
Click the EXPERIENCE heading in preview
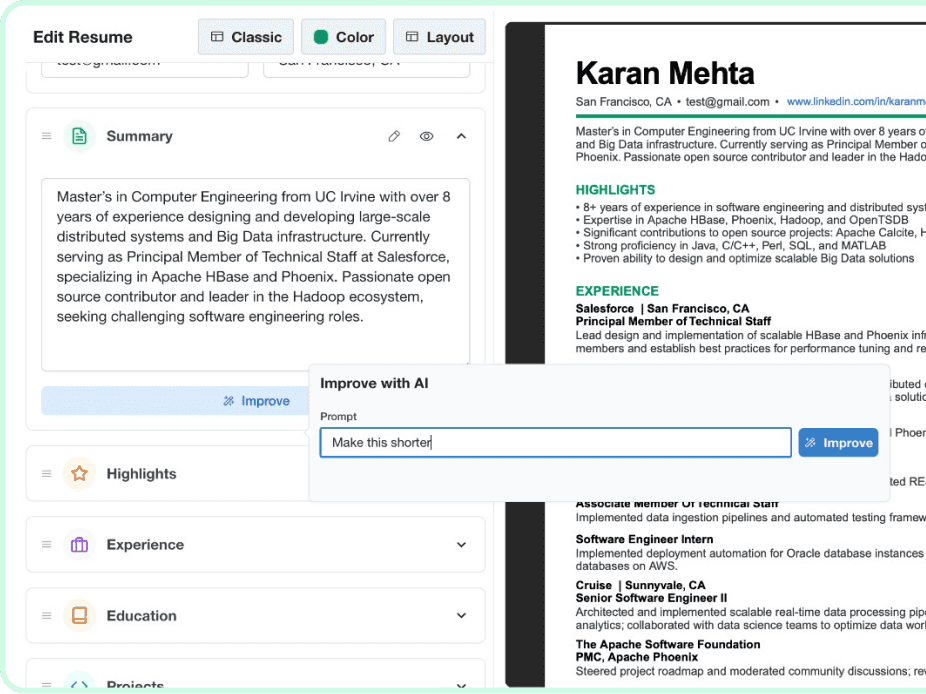617,291
